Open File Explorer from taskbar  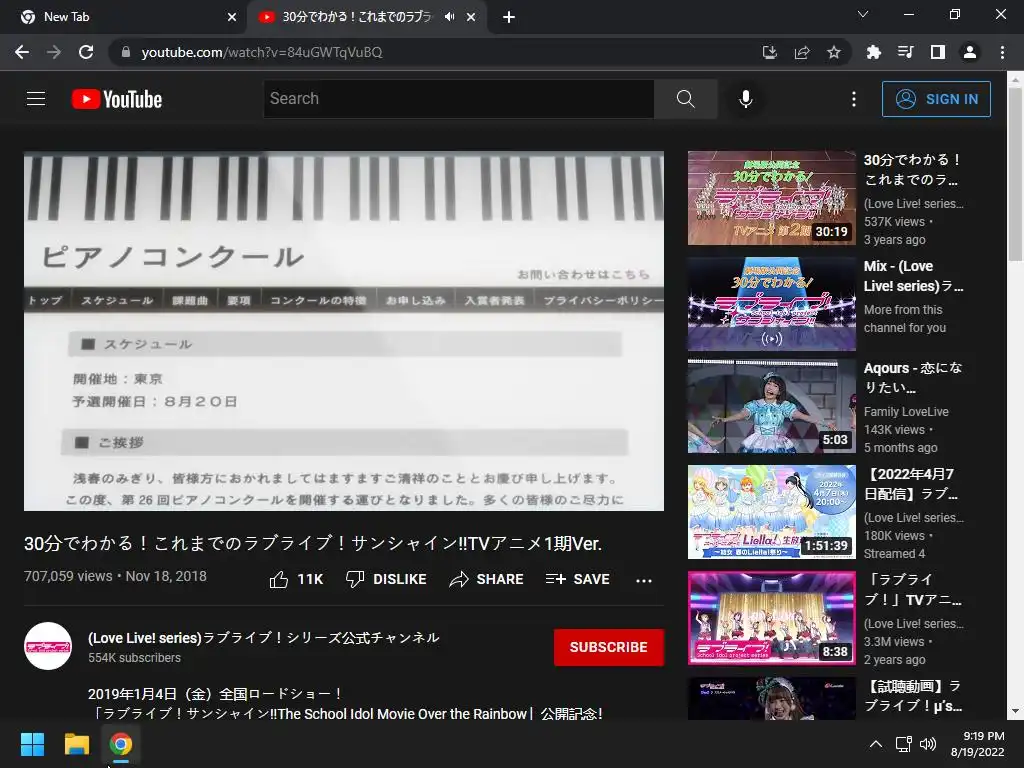coord(76,744)
